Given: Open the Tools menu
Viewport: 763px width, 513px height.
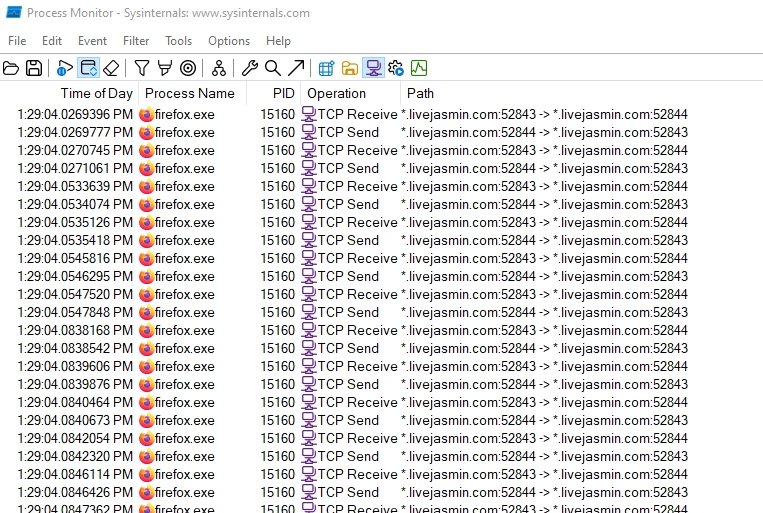Looking at the screenshot, I should click(178, 41).
